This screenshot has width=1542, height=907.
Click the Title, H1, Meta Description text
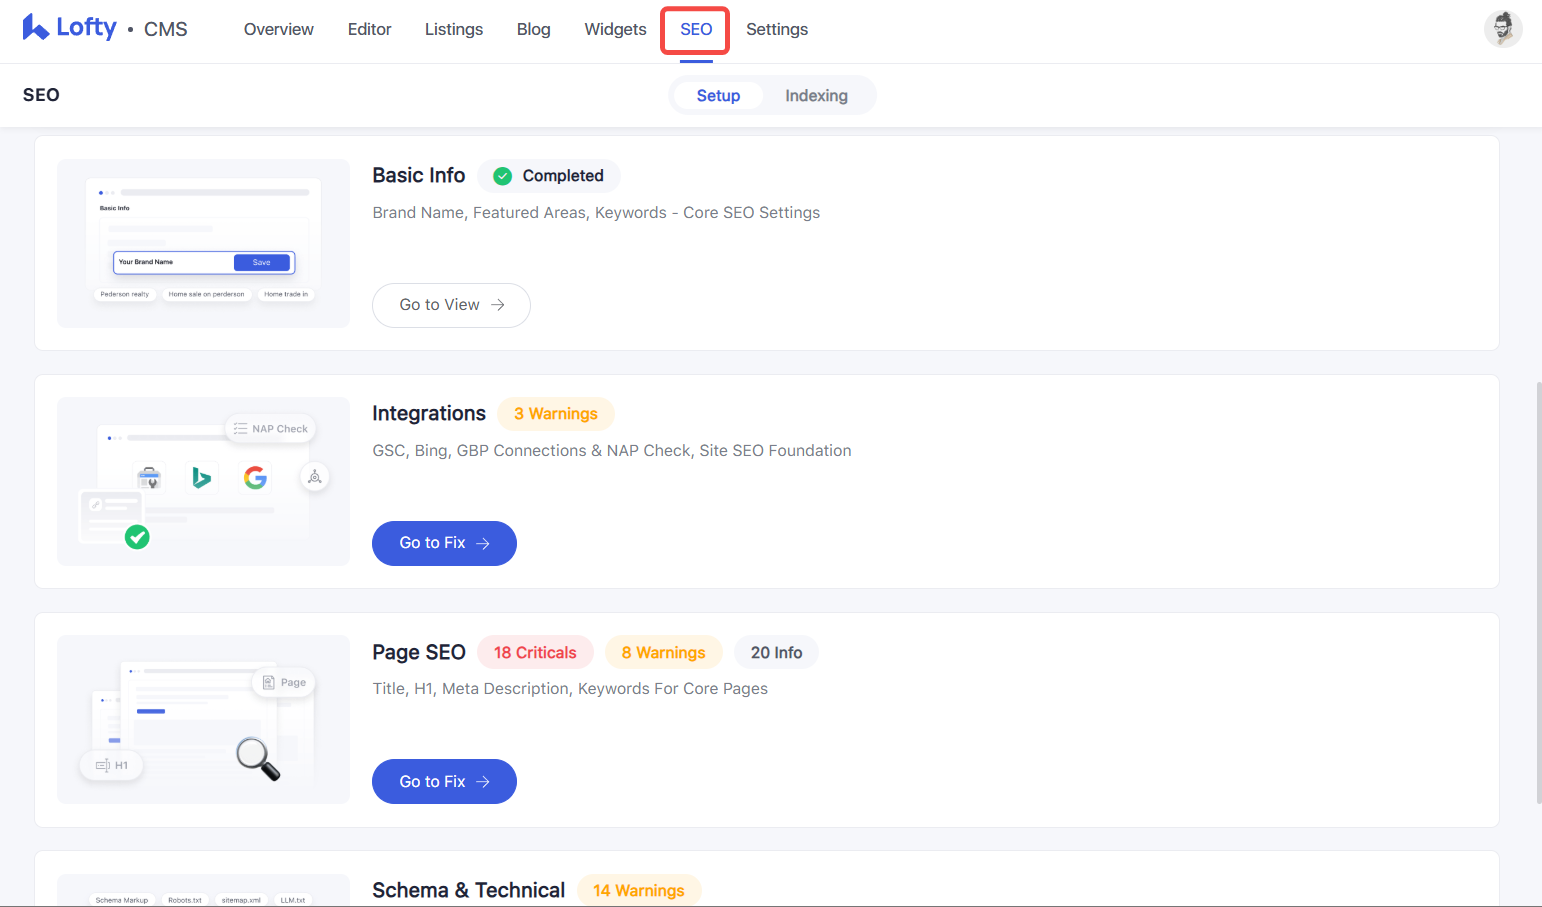[x=570, y=689]
